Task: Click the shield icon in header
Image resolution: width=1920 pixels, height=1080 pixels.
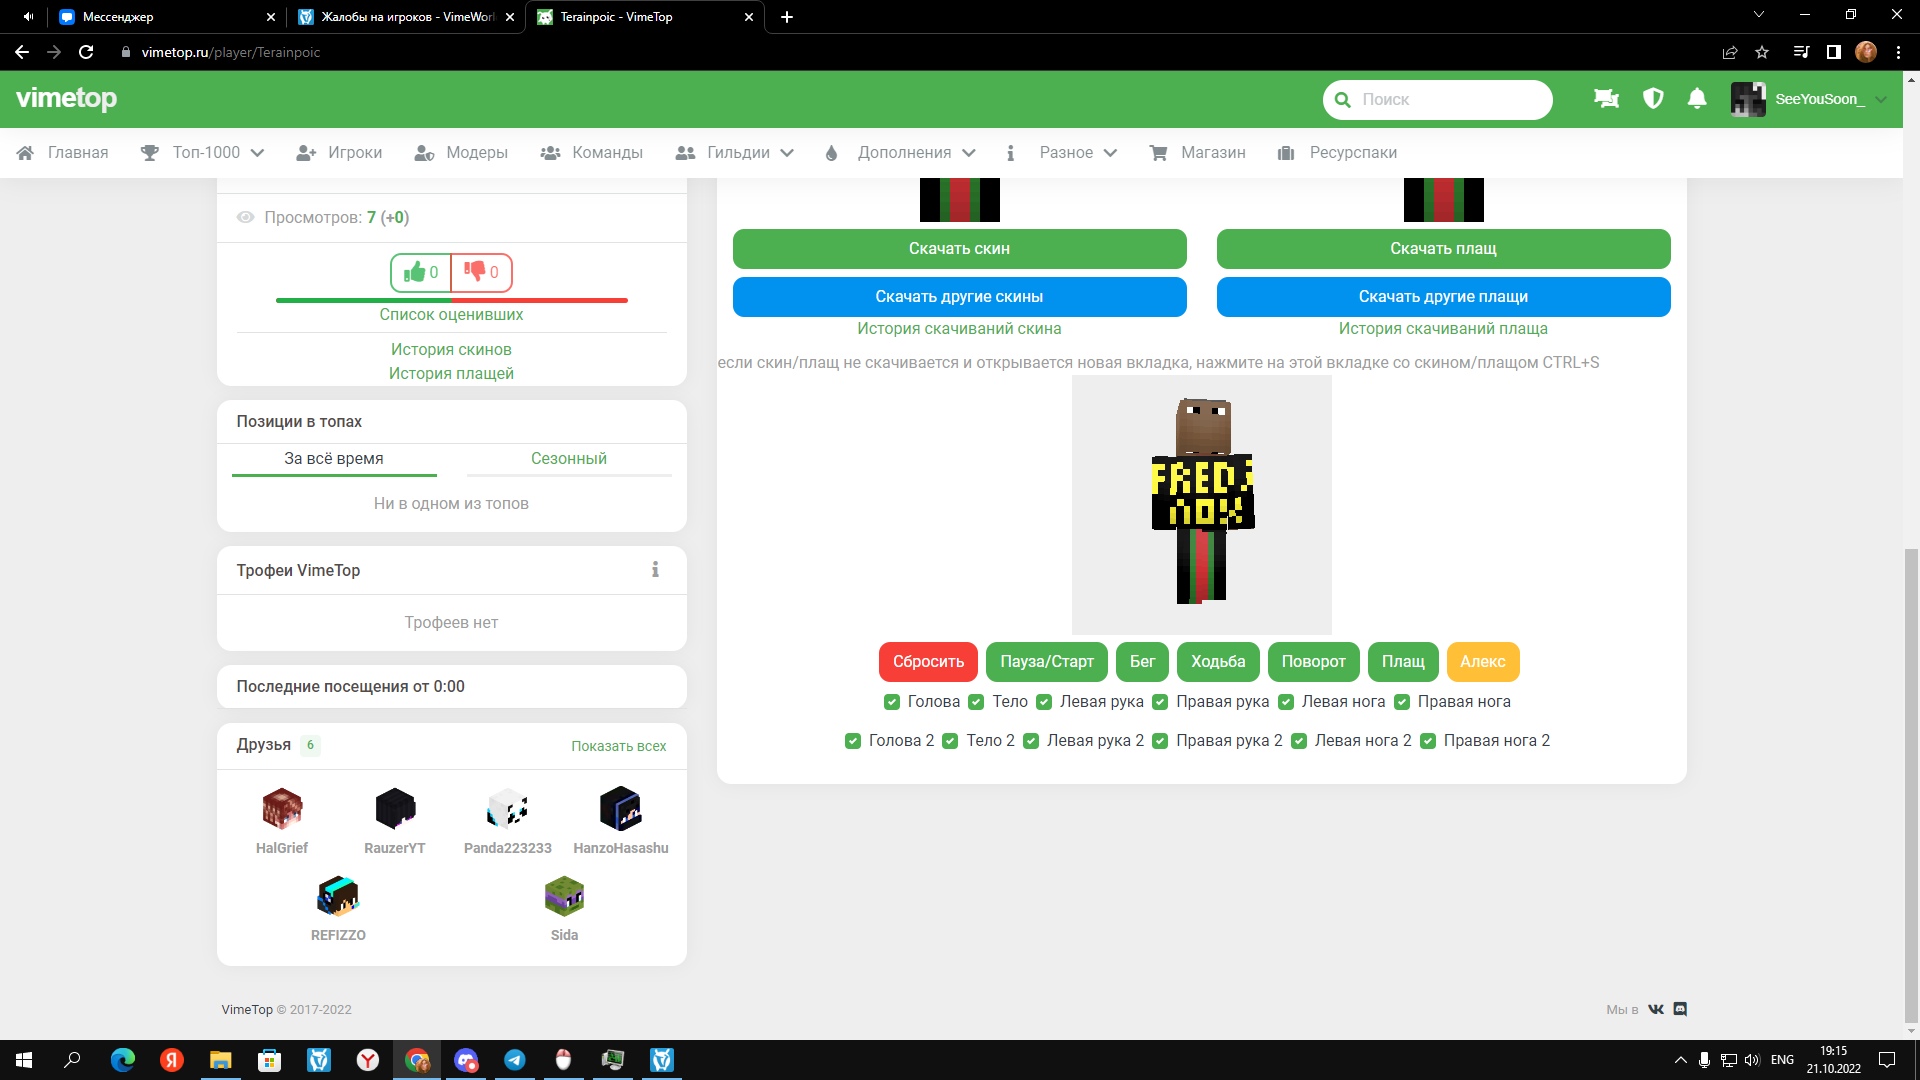Action: click(x=1653, y=99)
